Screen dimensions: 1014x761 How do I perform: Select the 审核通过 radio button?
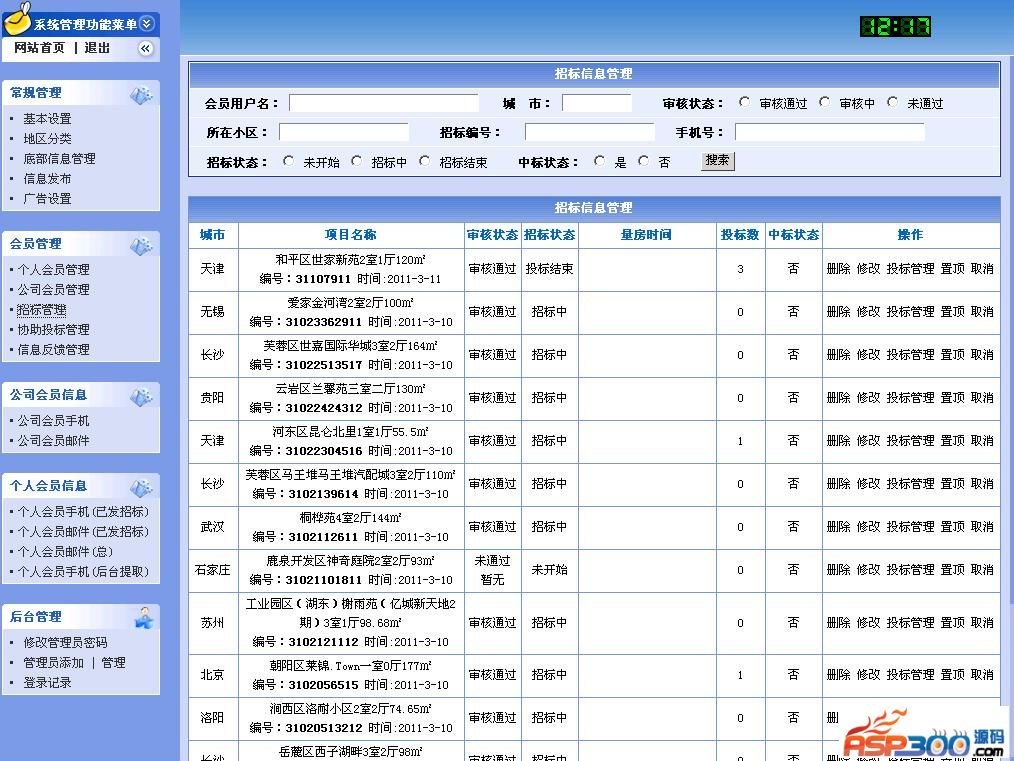point(745,102)
